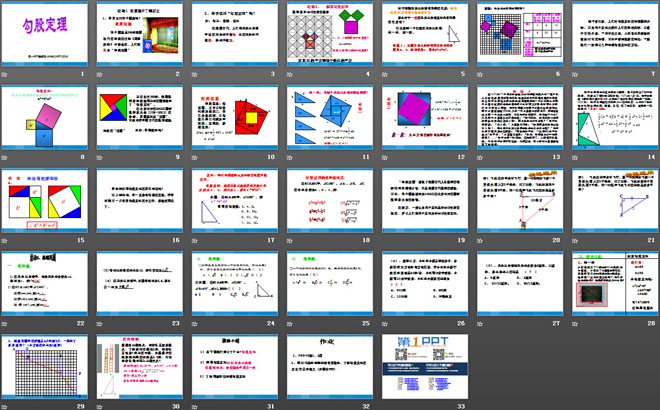Select slide 25 multiple choice thumbnail
This screenshot has height=410, width=660.
pyautogui.click(x=330, y=283)
